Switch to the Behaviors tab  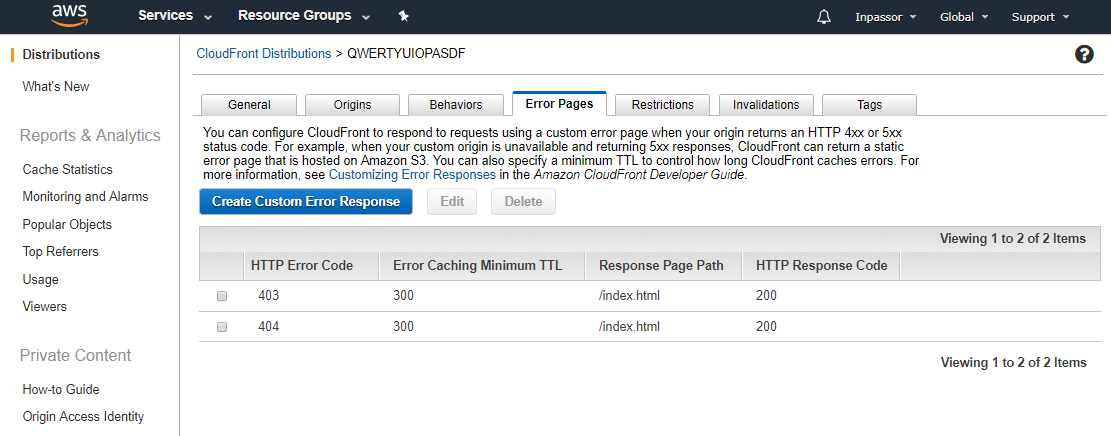pyautogui.click(x=455, y=105)
